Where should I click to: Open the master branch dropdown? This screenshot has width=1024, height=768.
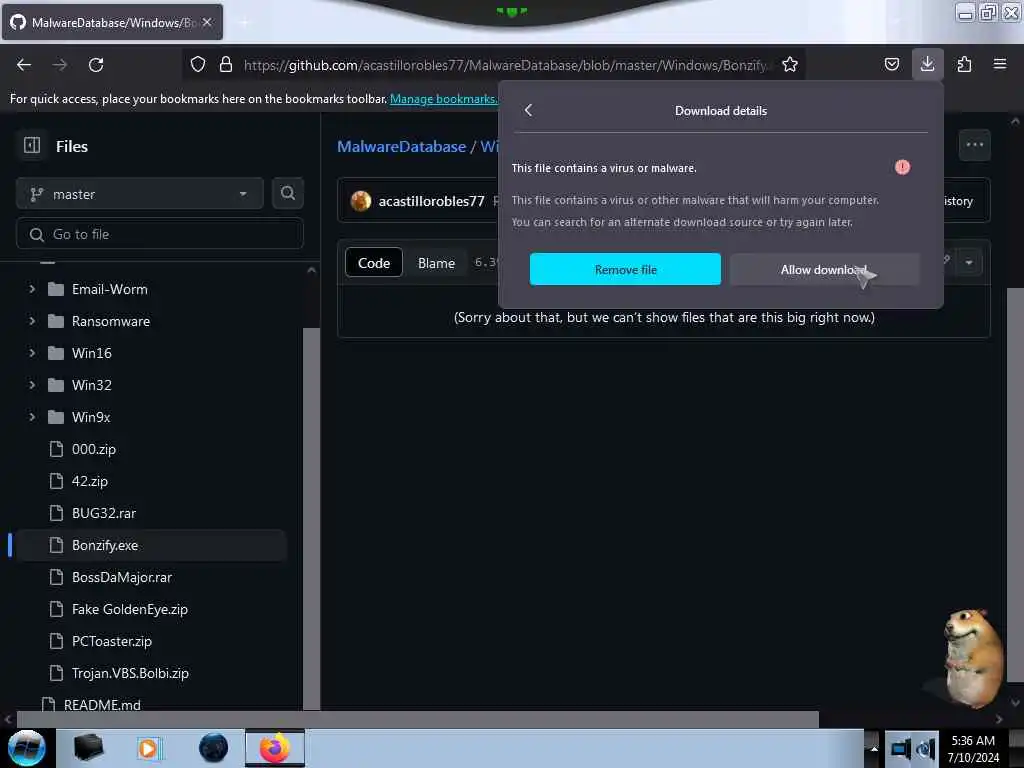tap(140, 194)
